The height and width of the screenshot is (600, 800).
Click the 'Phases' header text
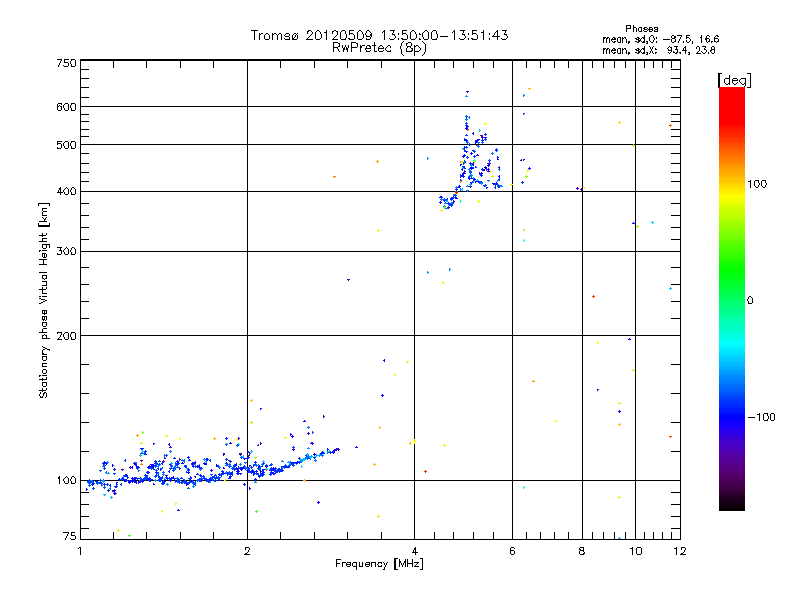[x=641, y=29]
